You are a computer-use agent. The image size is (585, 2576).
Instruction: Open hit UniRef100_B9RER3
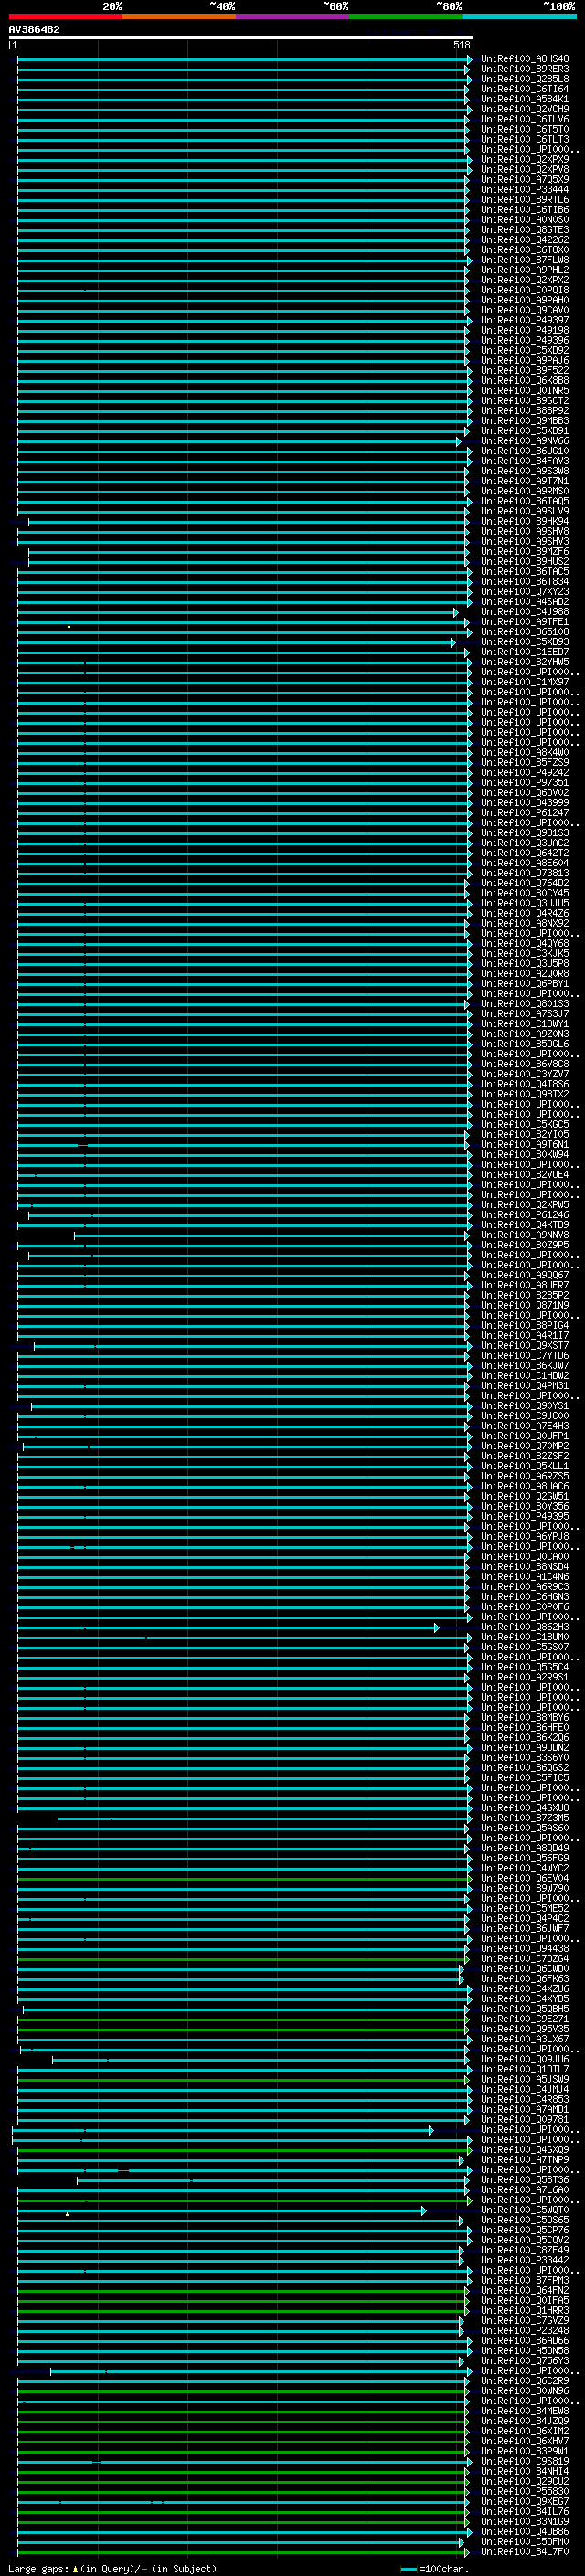[524, 69]
